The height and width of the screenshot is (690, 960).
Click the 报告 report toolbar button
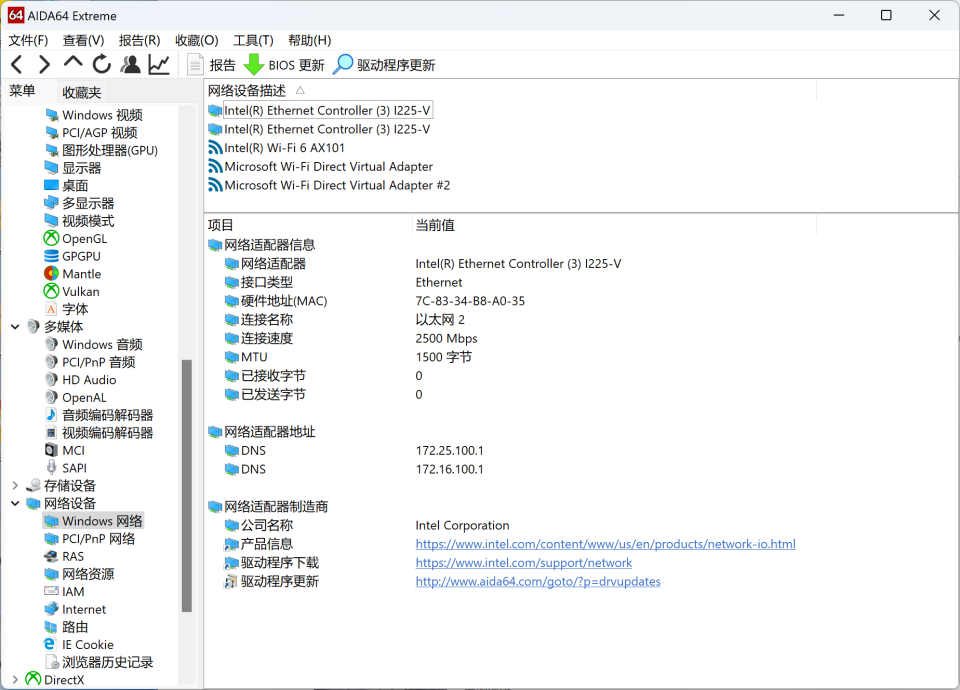point(212,65)
